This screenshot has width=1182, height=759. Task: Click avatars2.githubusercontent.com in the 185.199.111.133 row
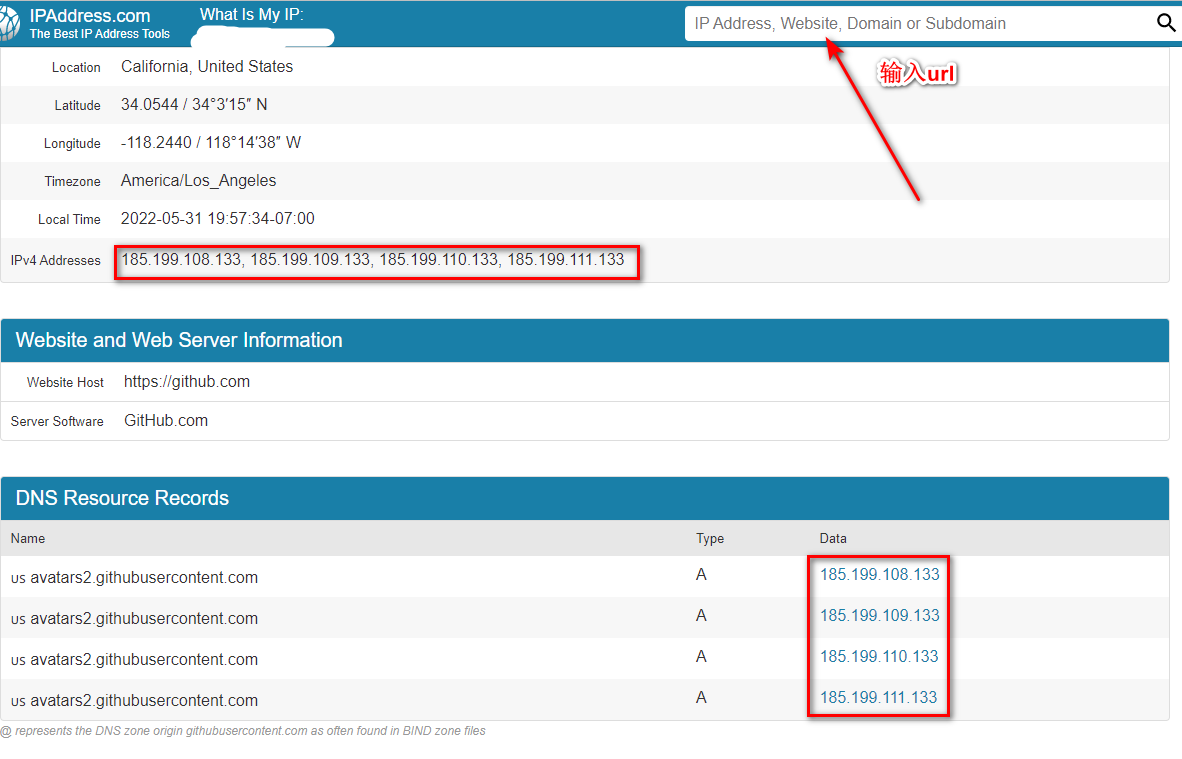[x=144, y=700]
